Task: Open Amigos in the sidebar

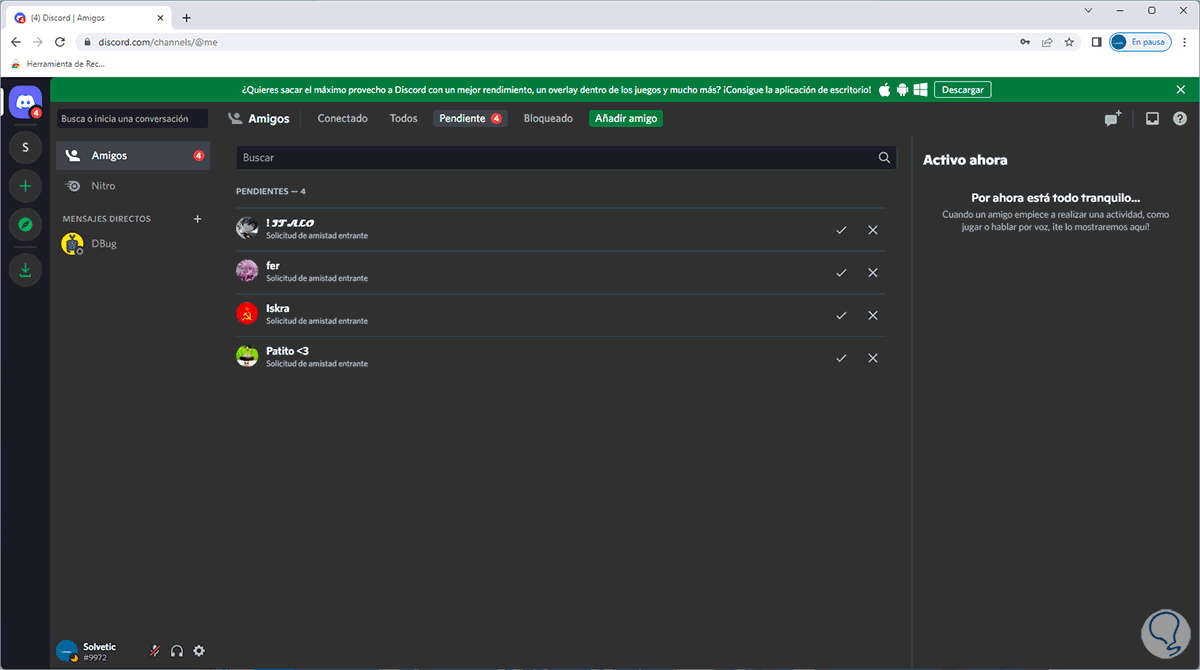Action: (x=133, y=156)
